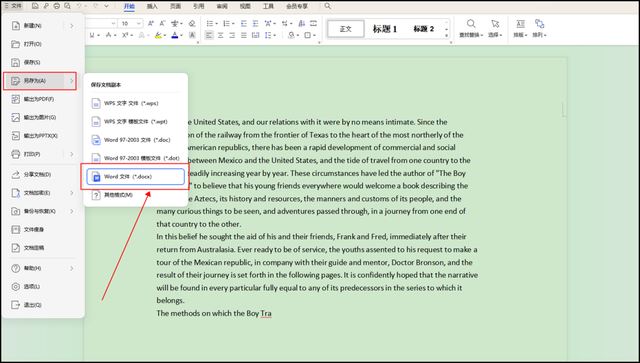This screenshot has height=363, width=640.
Task: Select the justify paragraph icon
Action: (x=244, y=36)
